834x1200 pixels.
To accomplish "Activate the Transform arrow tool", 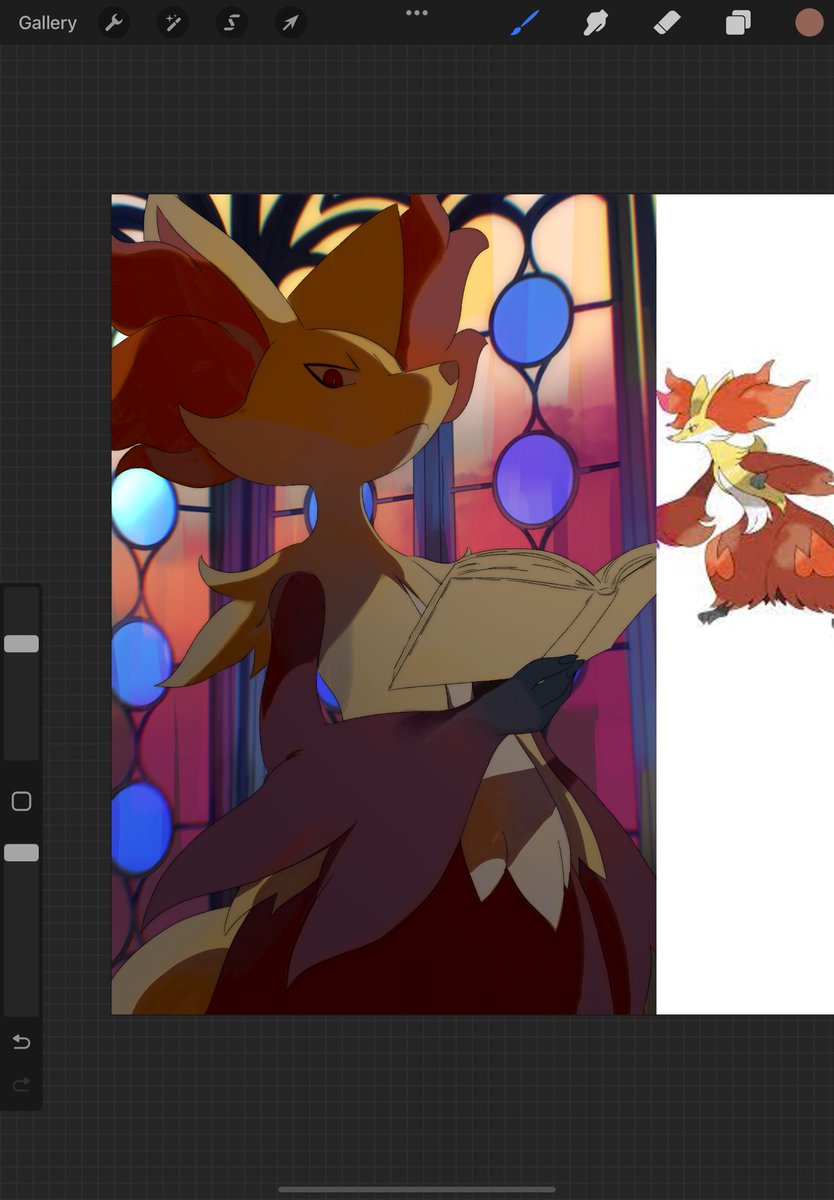I will coord(290,22).
